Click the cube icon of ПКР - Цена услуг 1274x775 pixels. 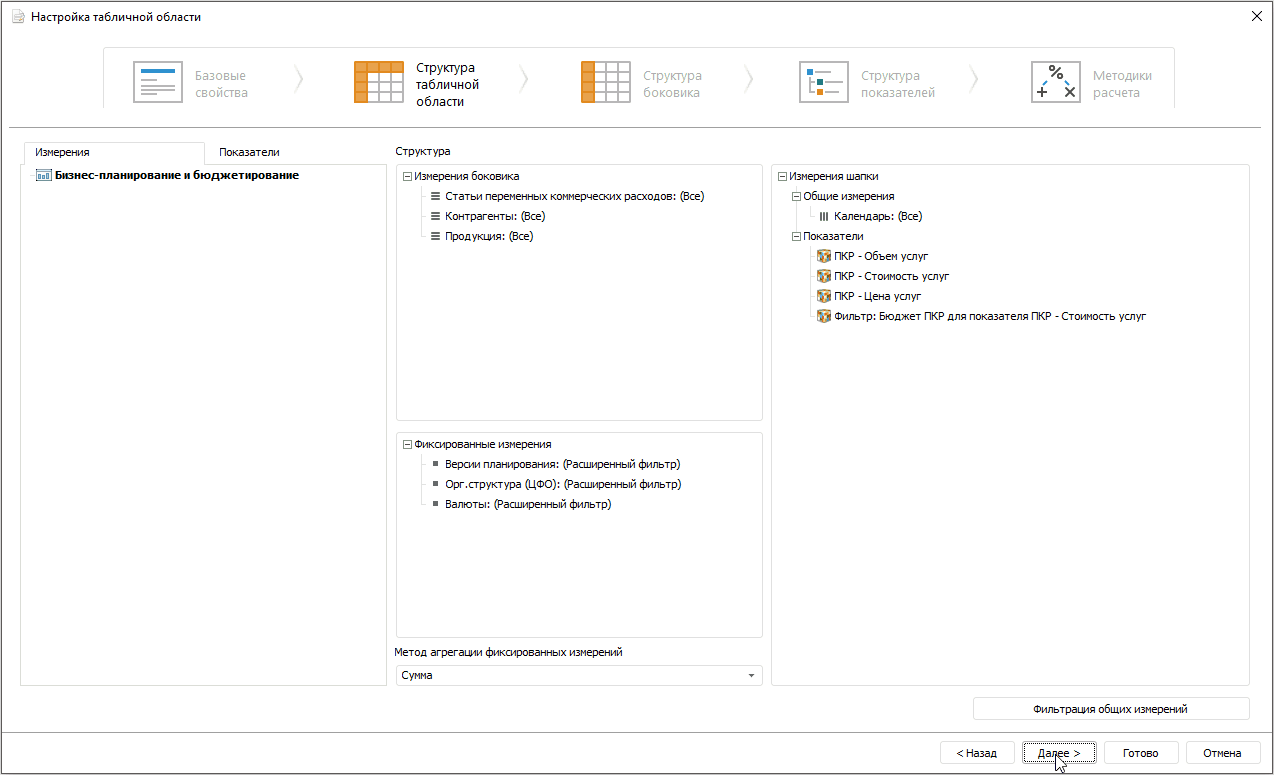(x=824, y=296)
